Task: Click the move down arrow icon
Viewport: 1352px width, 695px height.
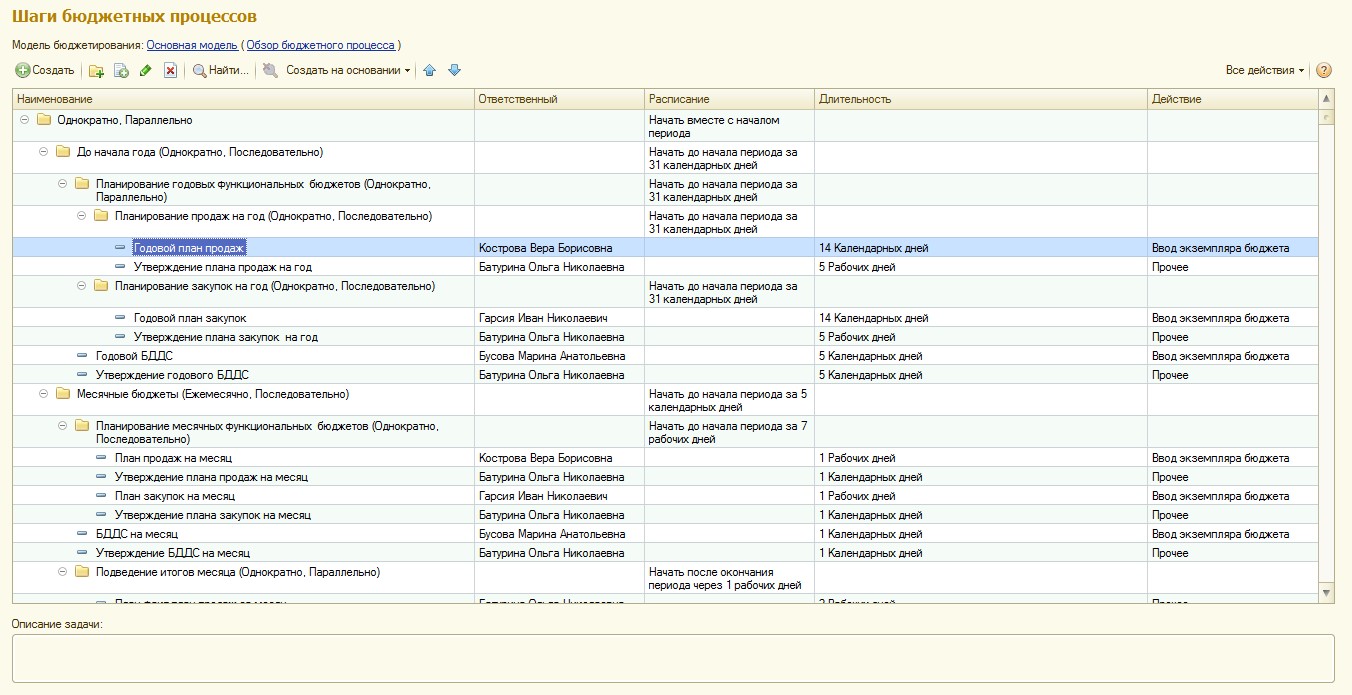Action: point(454,71)
